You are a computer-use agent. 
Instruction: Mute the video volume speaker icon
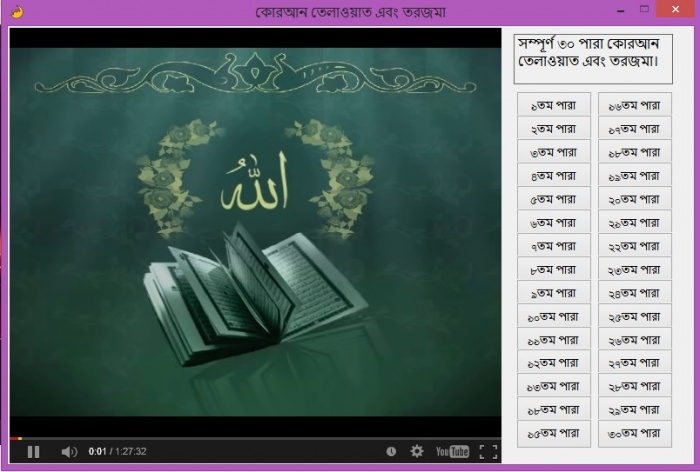69,452
